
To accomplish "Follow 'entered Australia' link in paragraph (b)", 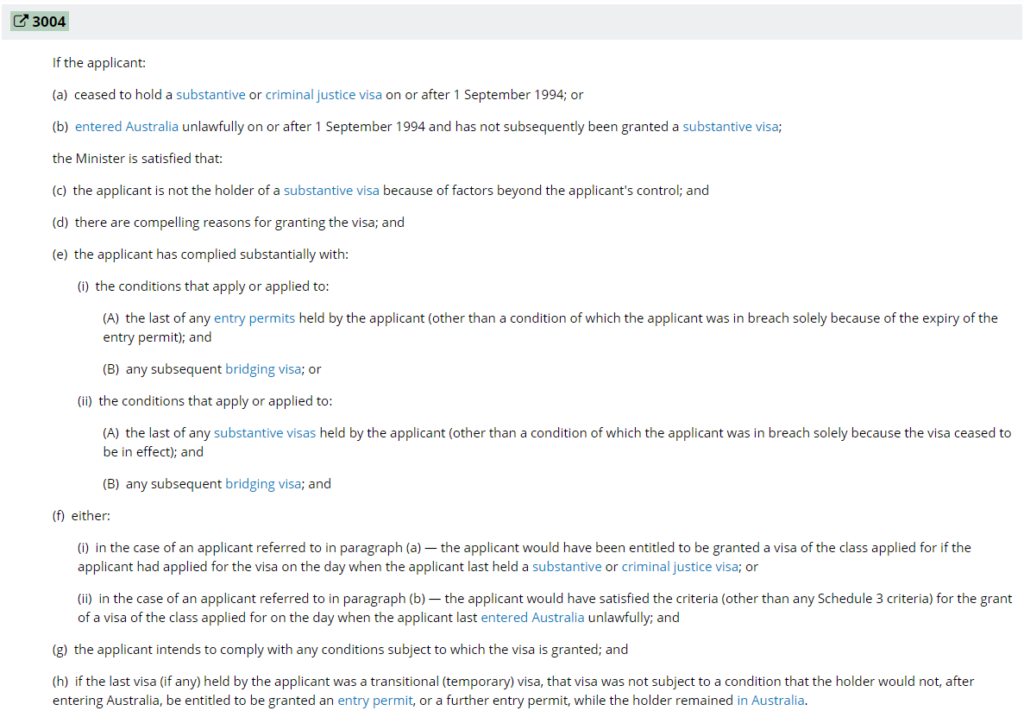I will click(127, 127).
